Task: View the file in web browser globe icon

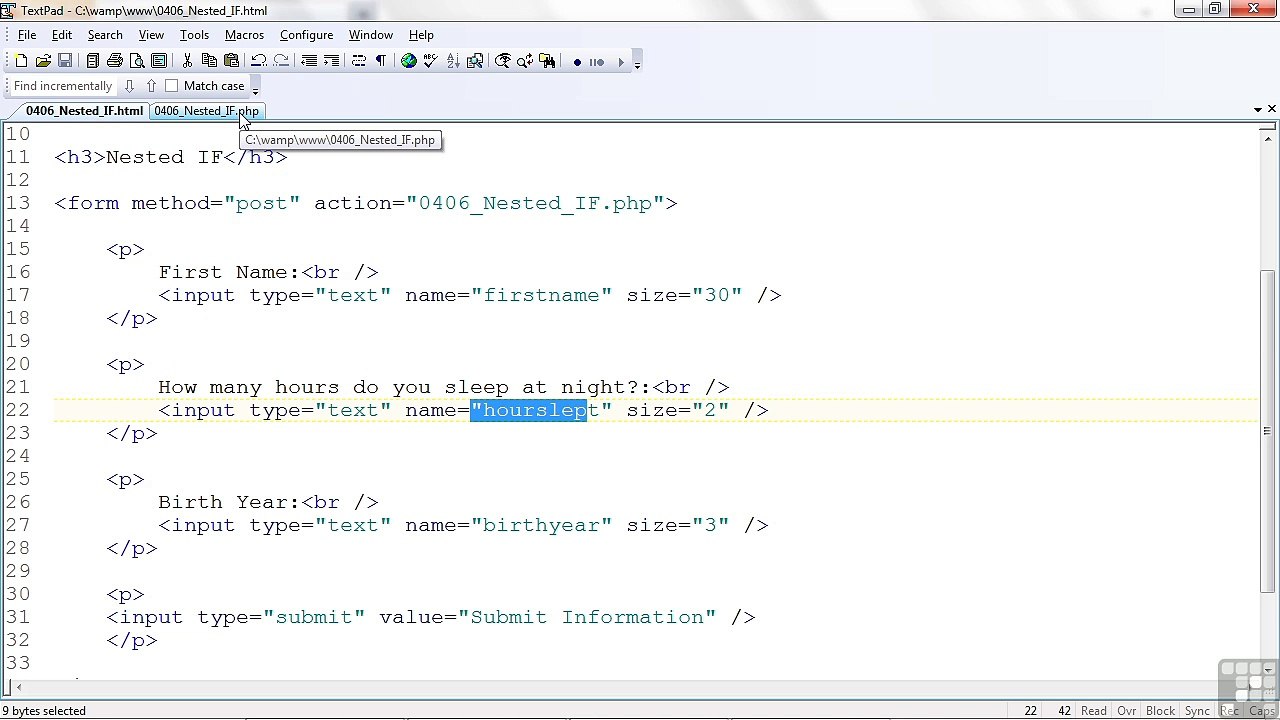Action: 409,61
